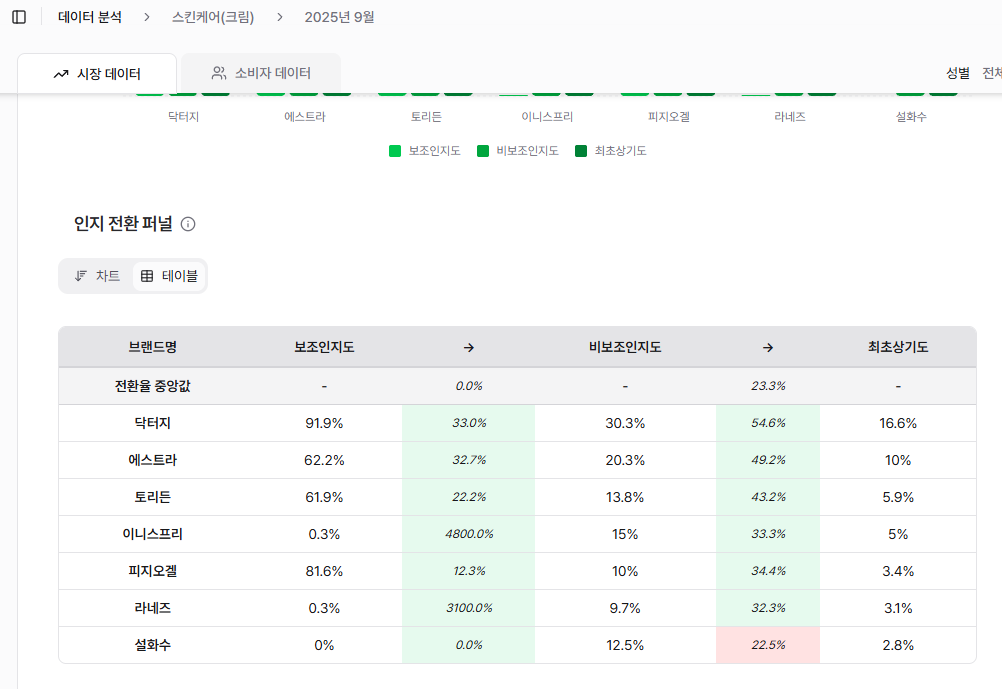Image resolution: width=1002 pixels, height=689 pixels.
Task: Click the sort icon on 차트 toggle
Action: click(x=81, y=276)
